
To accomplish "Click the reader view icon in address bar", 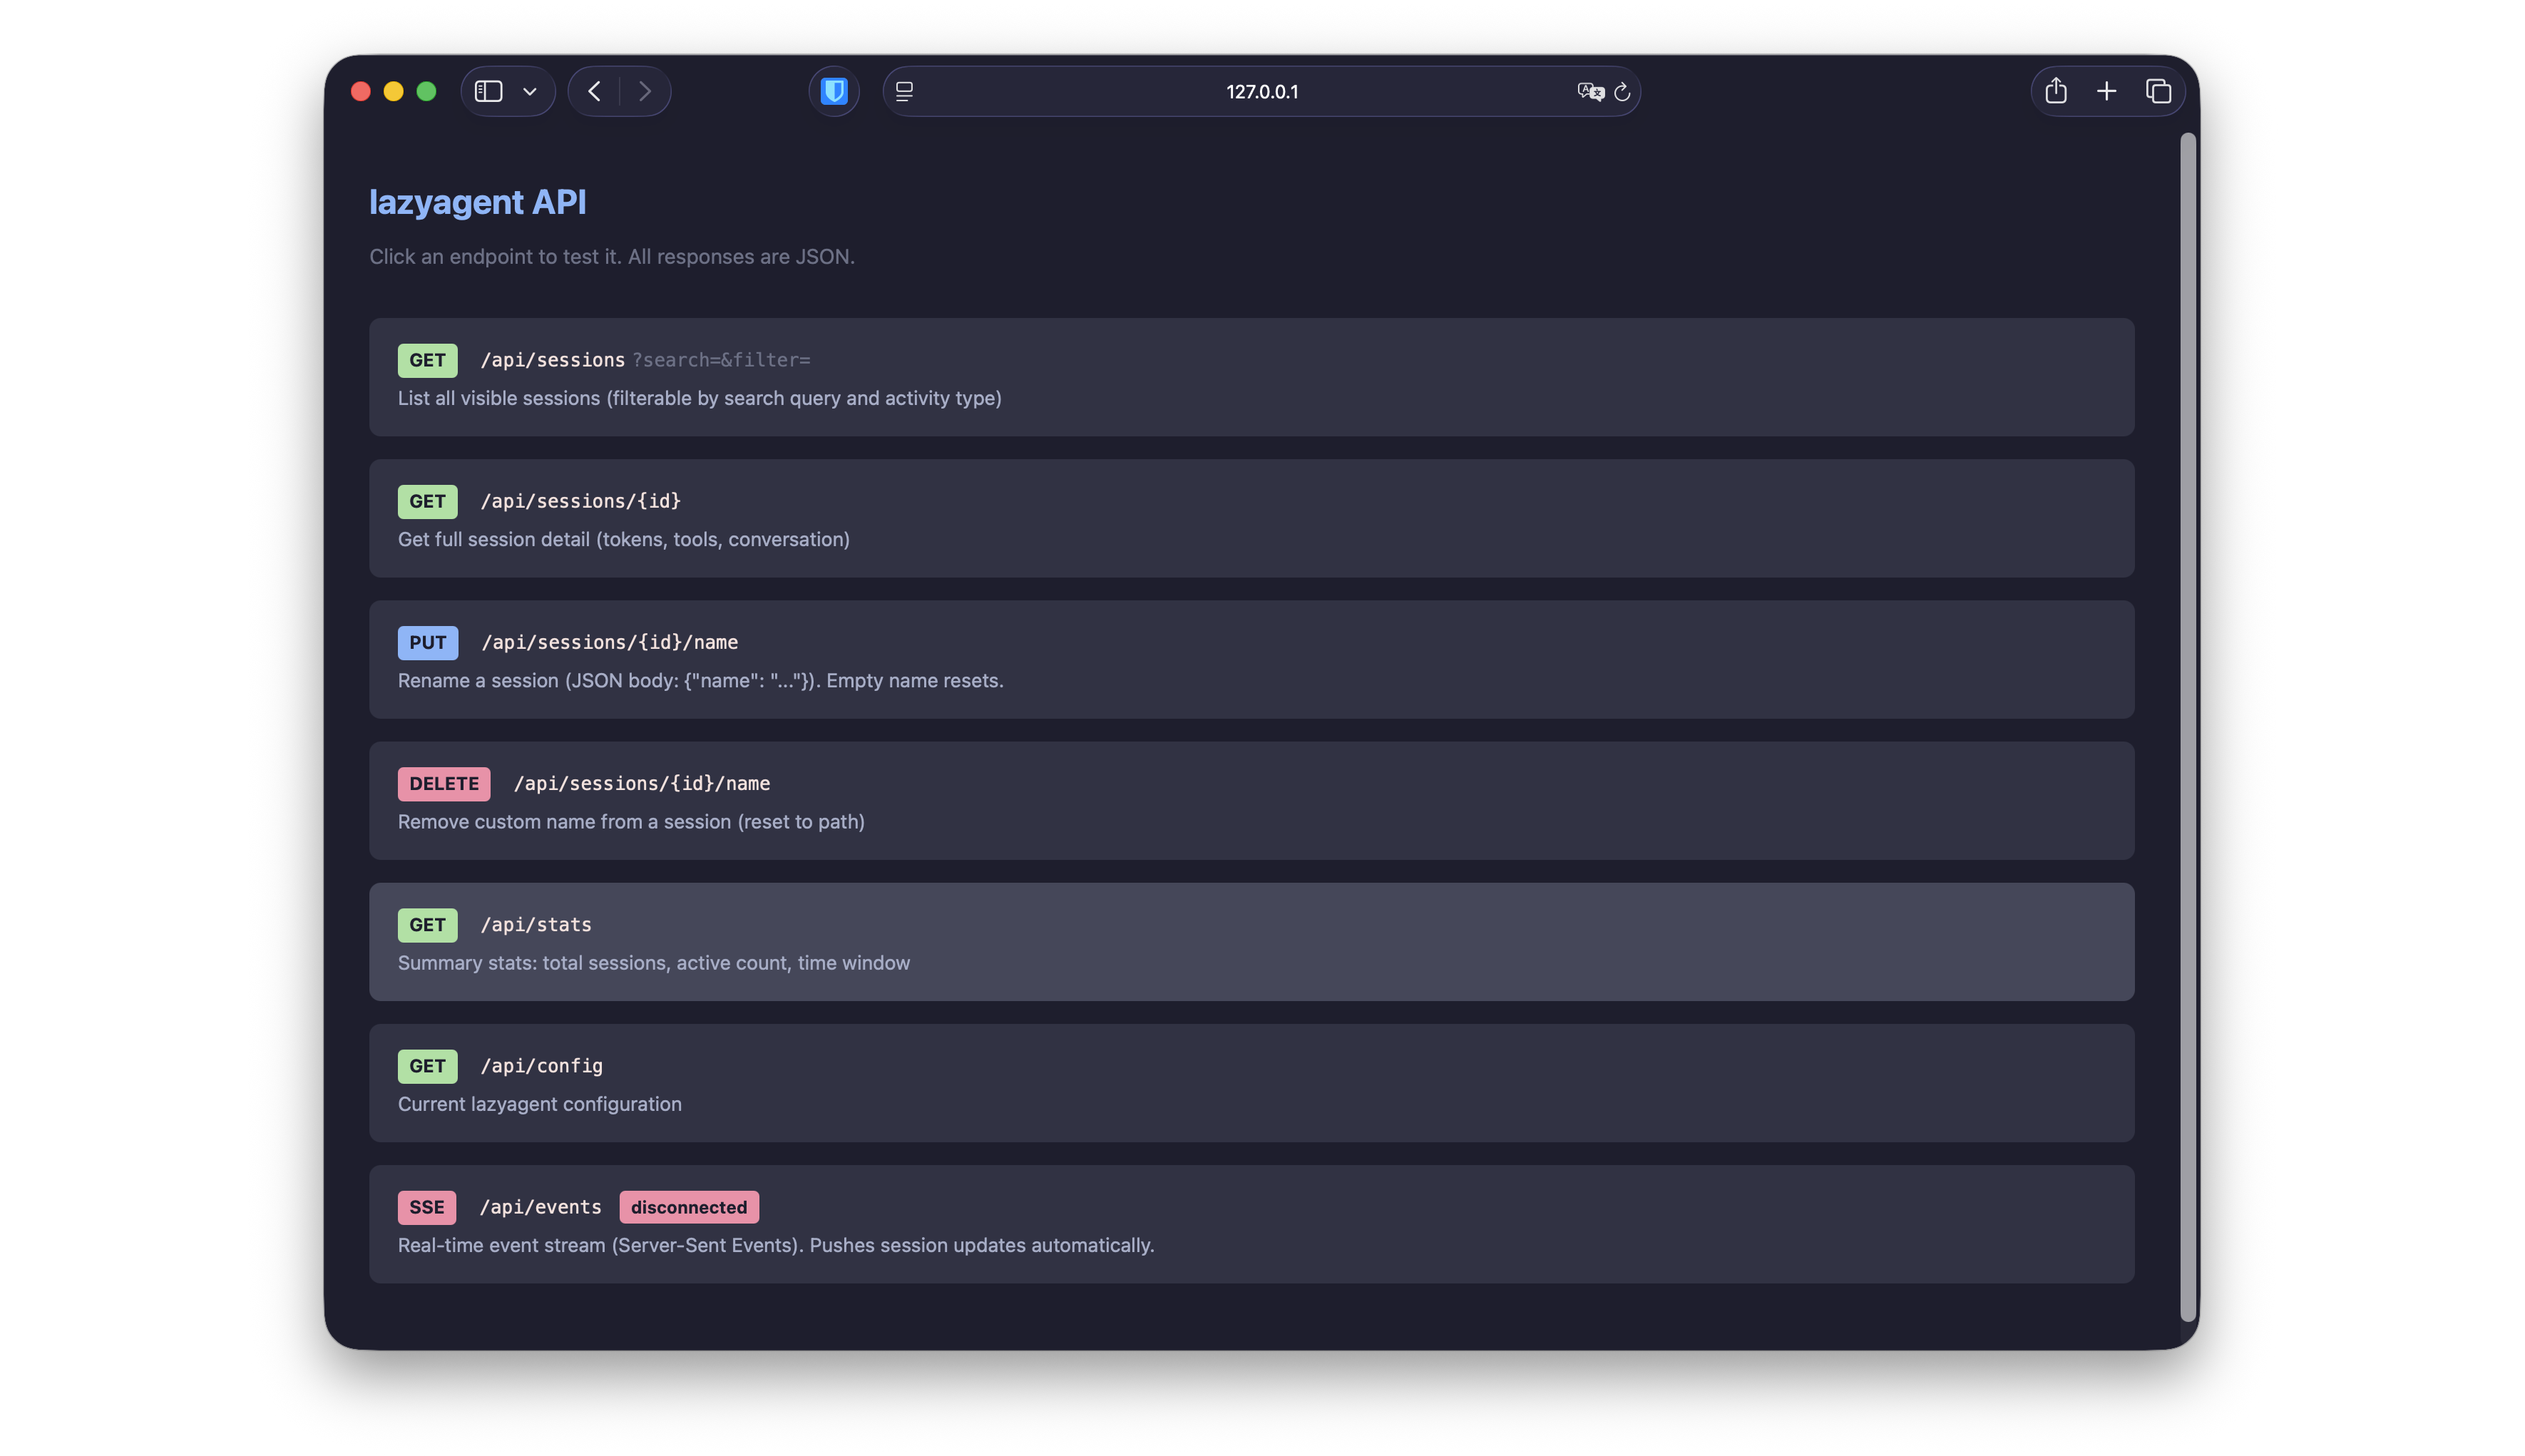I will [903, 91].
